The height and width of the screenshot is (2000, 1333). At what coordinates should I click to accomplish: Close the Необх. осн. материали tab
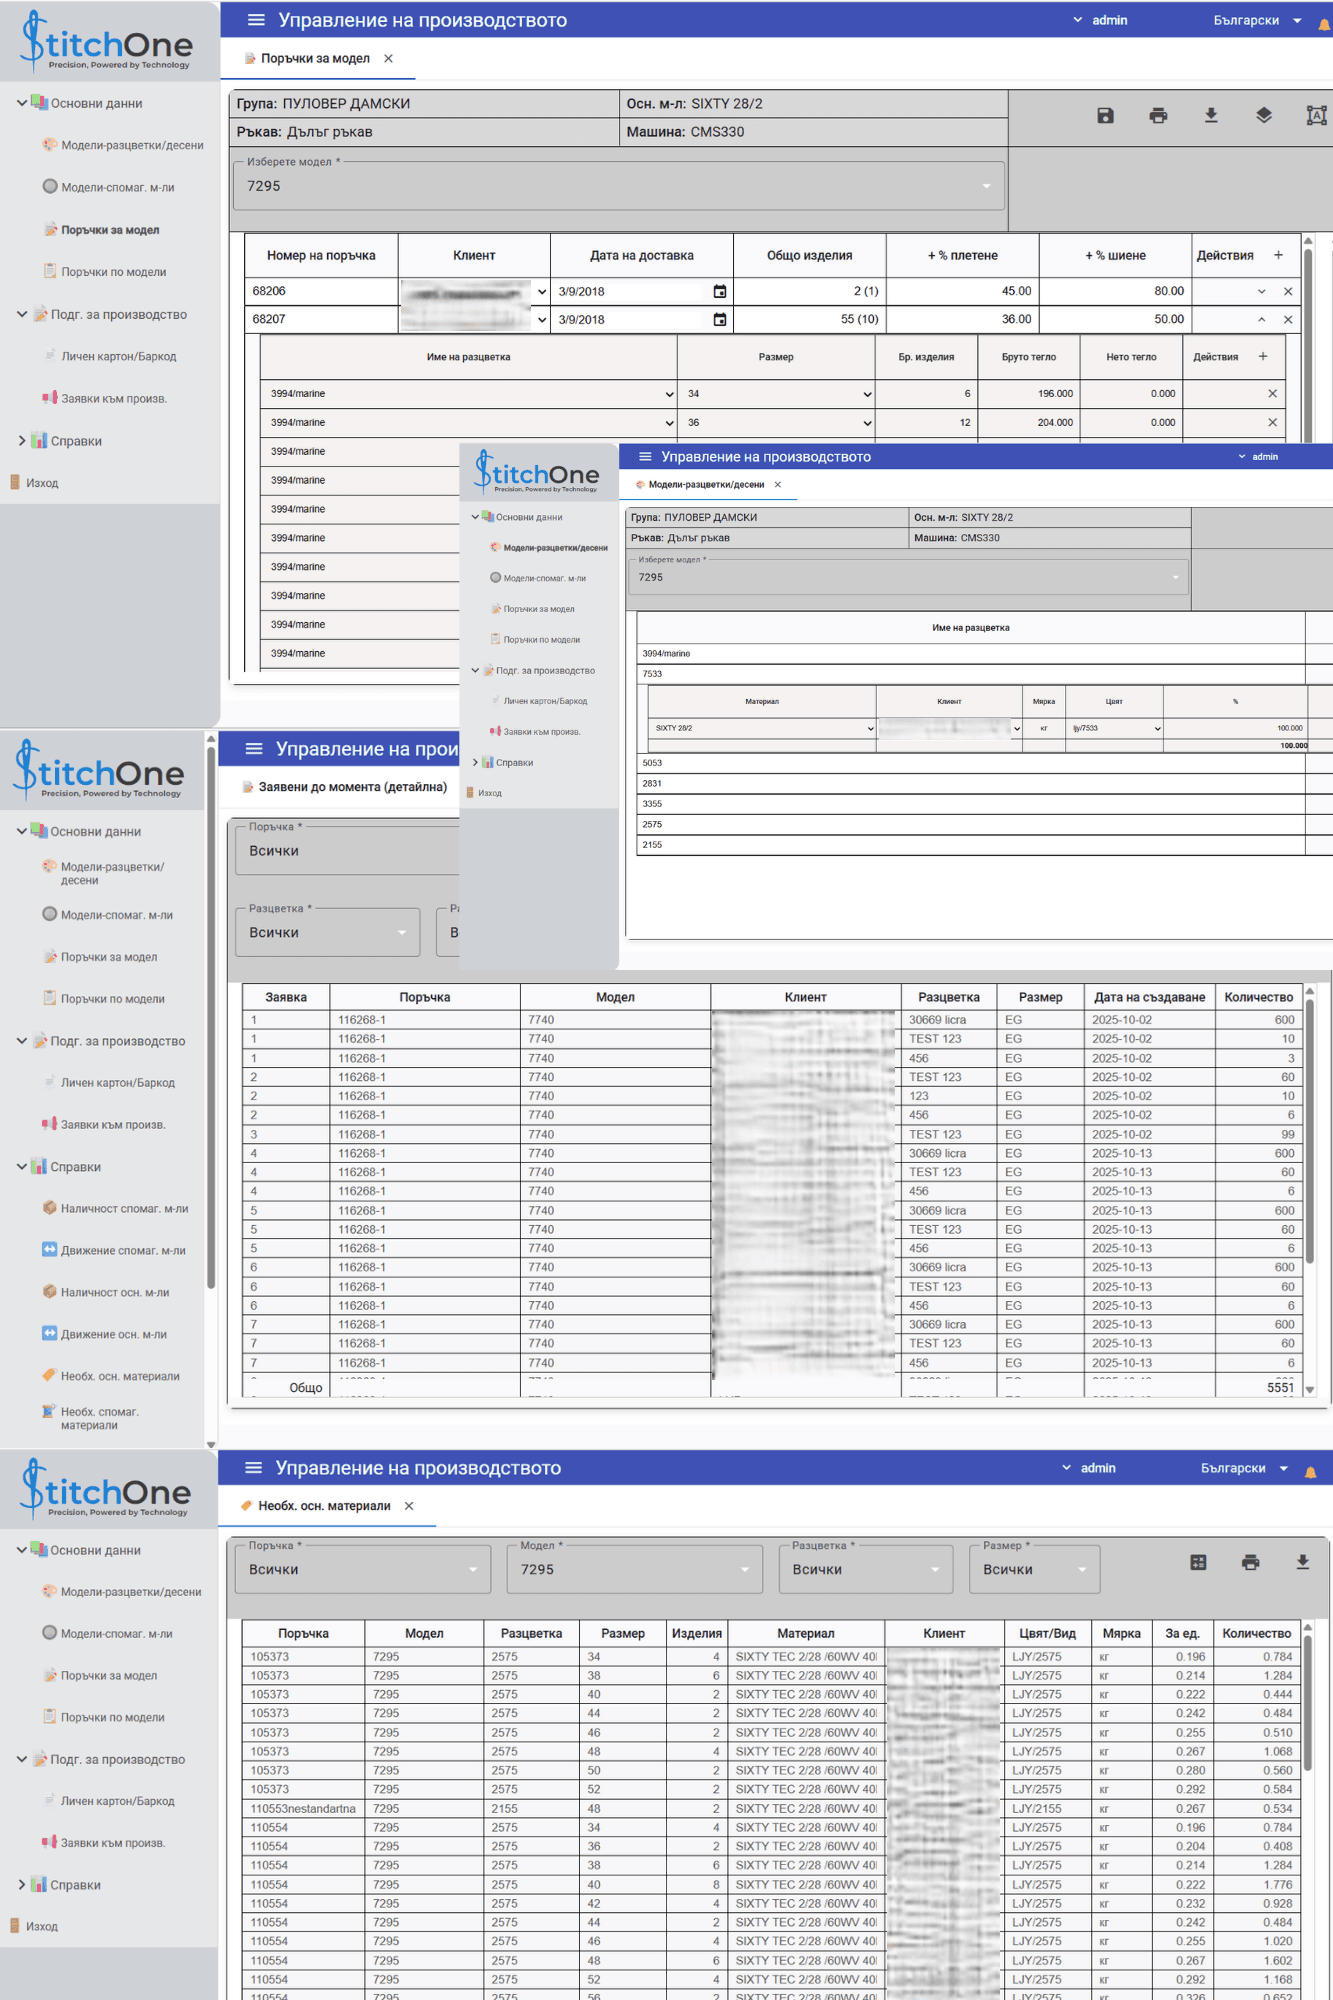tap(409, 1506)
